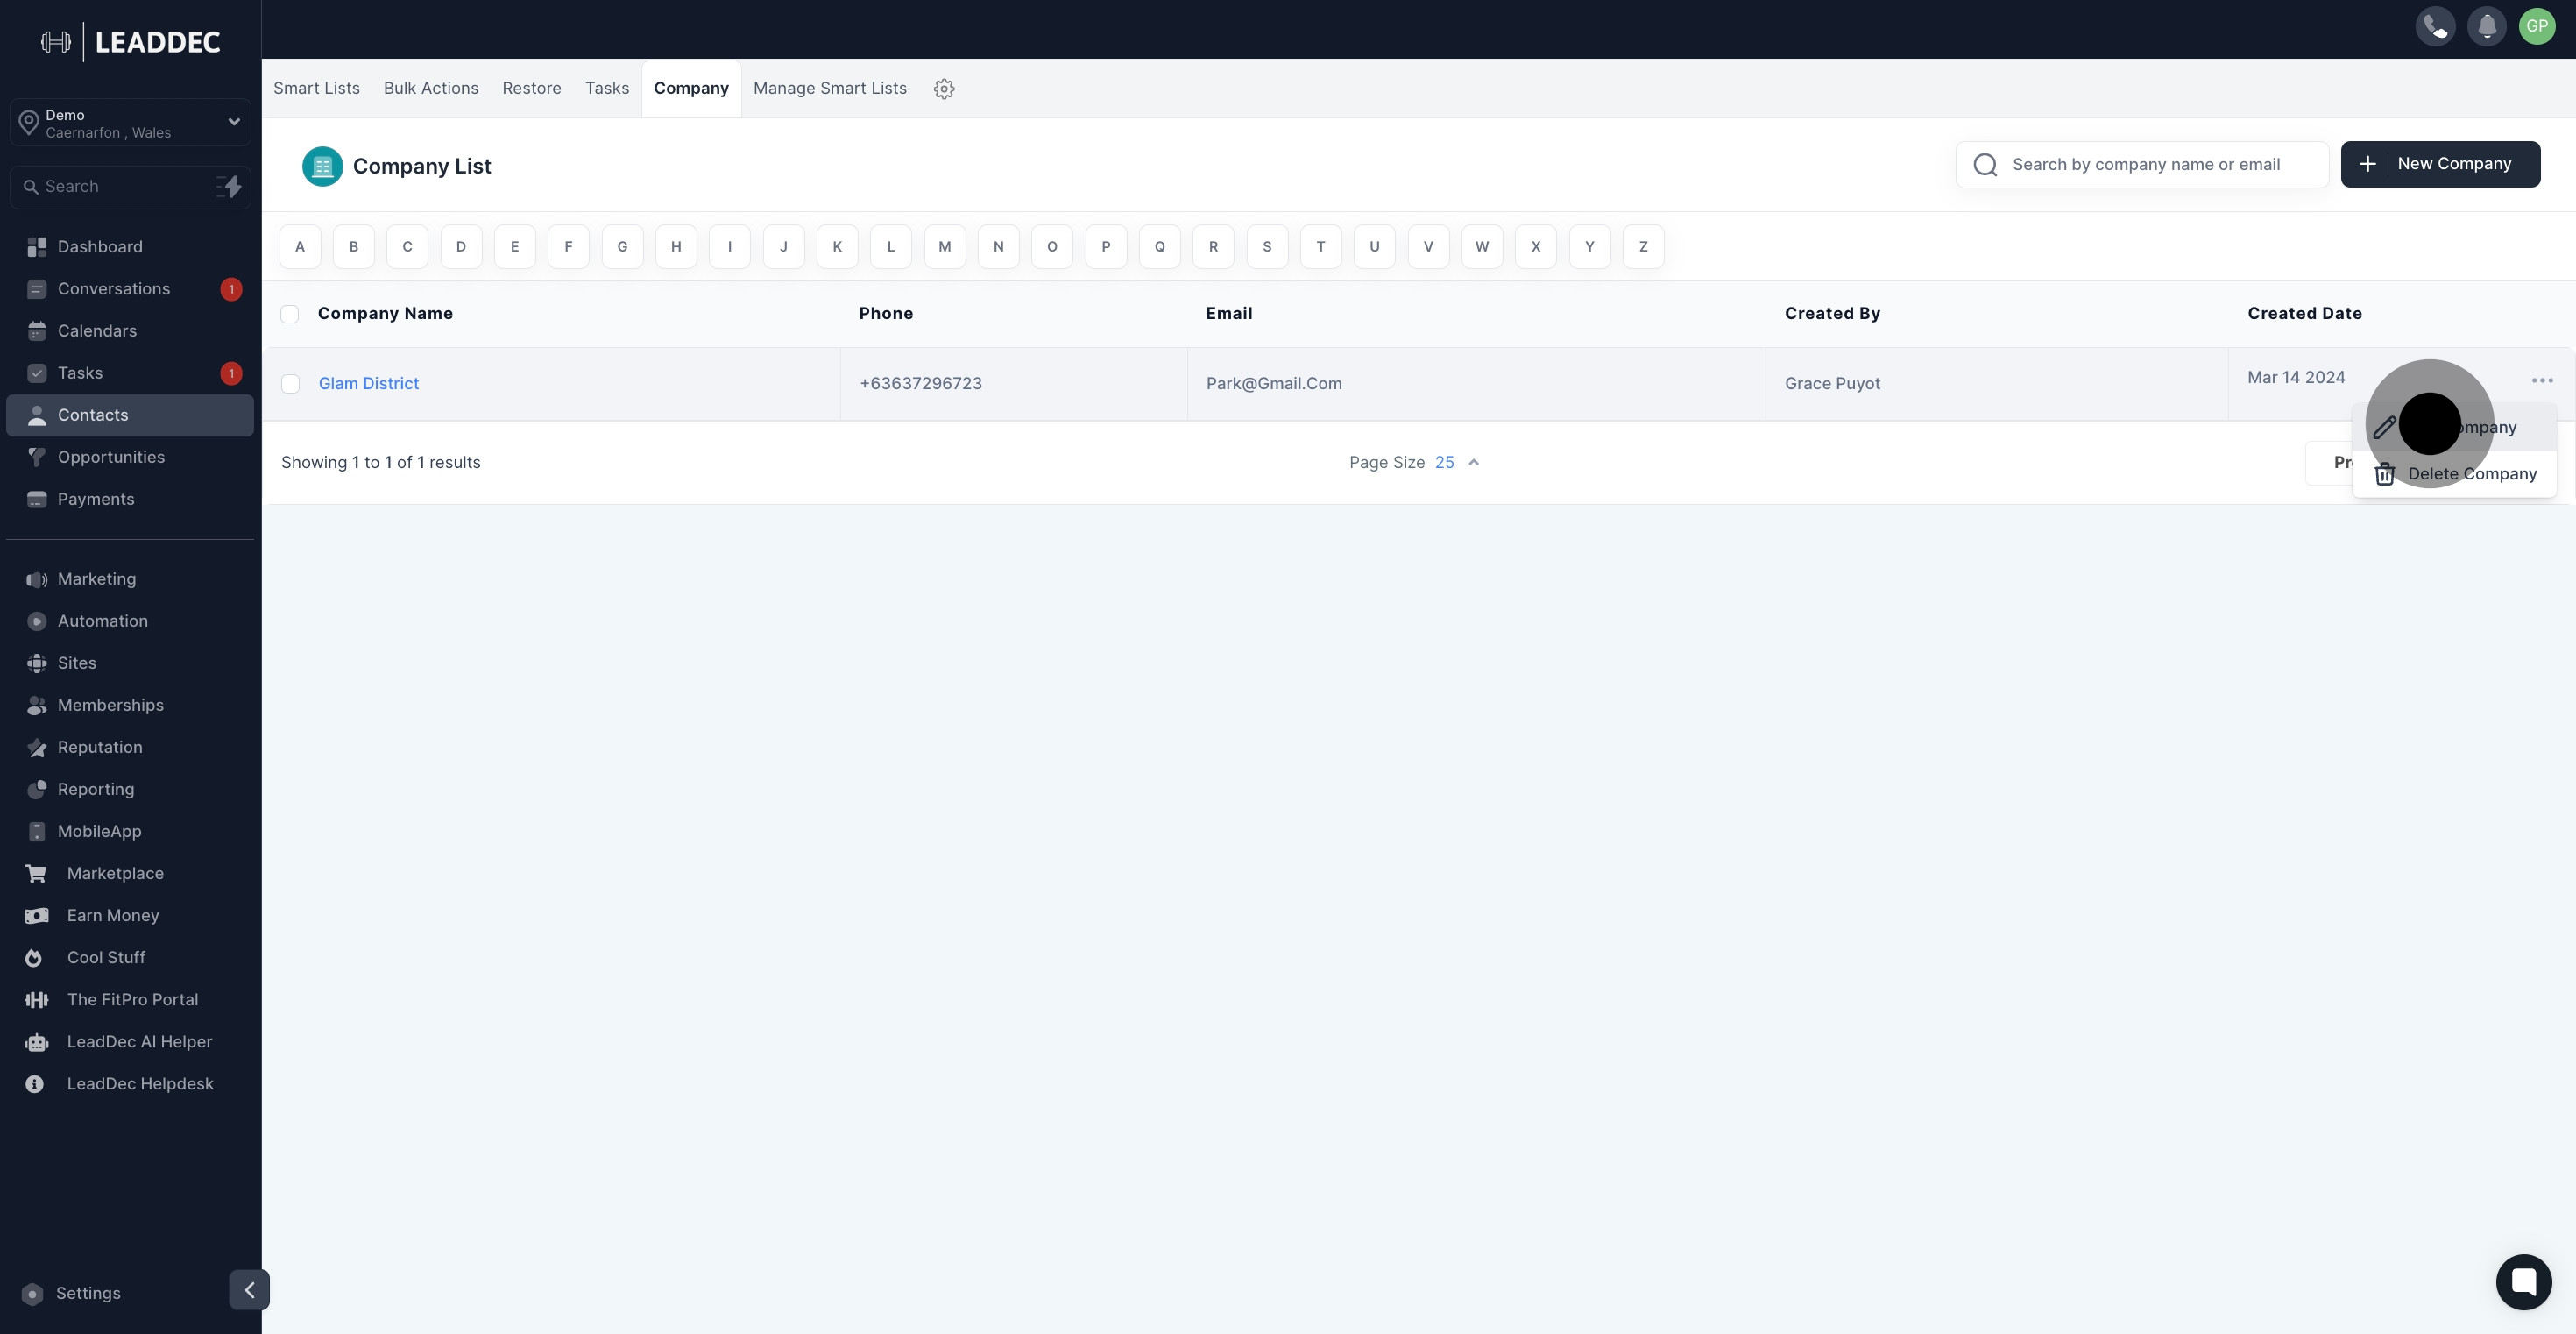Image resolution: width=2576 pixels, height=1334 pixels.
Task: Filter companies by letter P
Action: coord(1106,247)
